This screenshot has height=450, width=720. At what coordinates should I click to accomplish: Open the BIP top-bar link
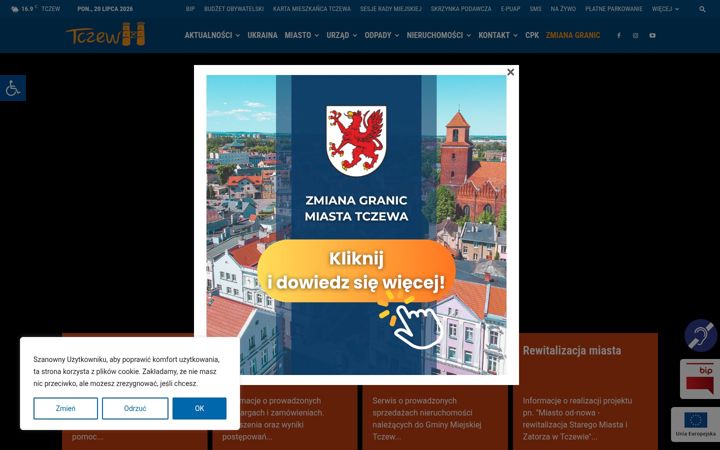click(x=190, y=9)
